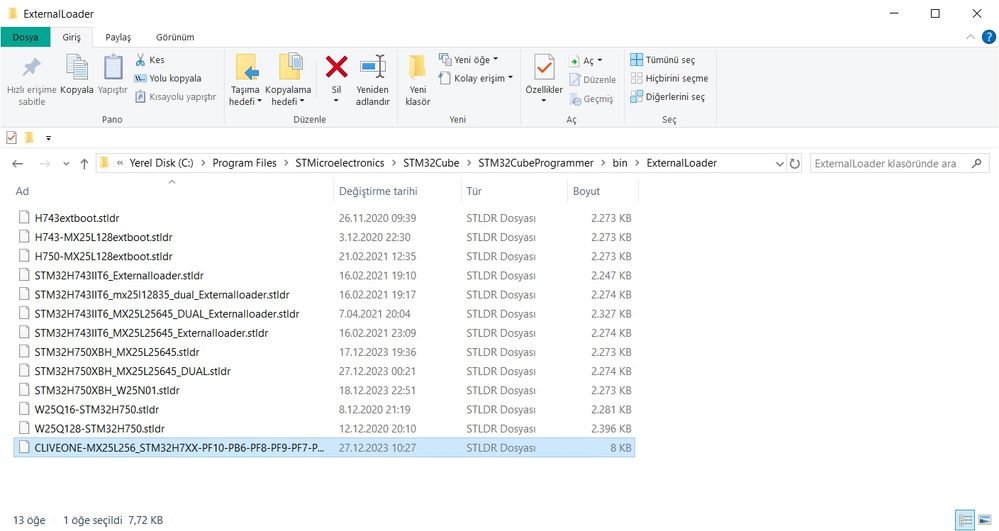Create a new folder with Yeni klasör
The width and height of the screenshot is (999, 531).
click(x=417, y=81)
